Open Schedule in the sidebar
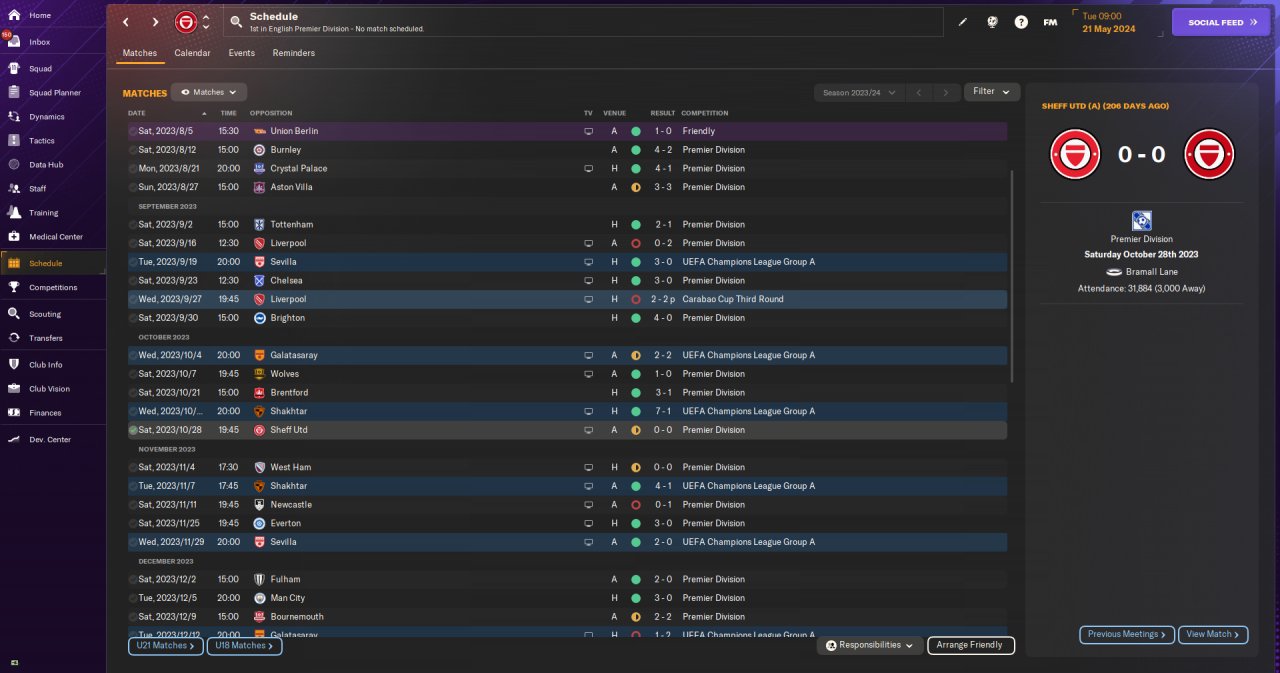The height and width of the screenshot is (673, 1280). tap(53, 263)
